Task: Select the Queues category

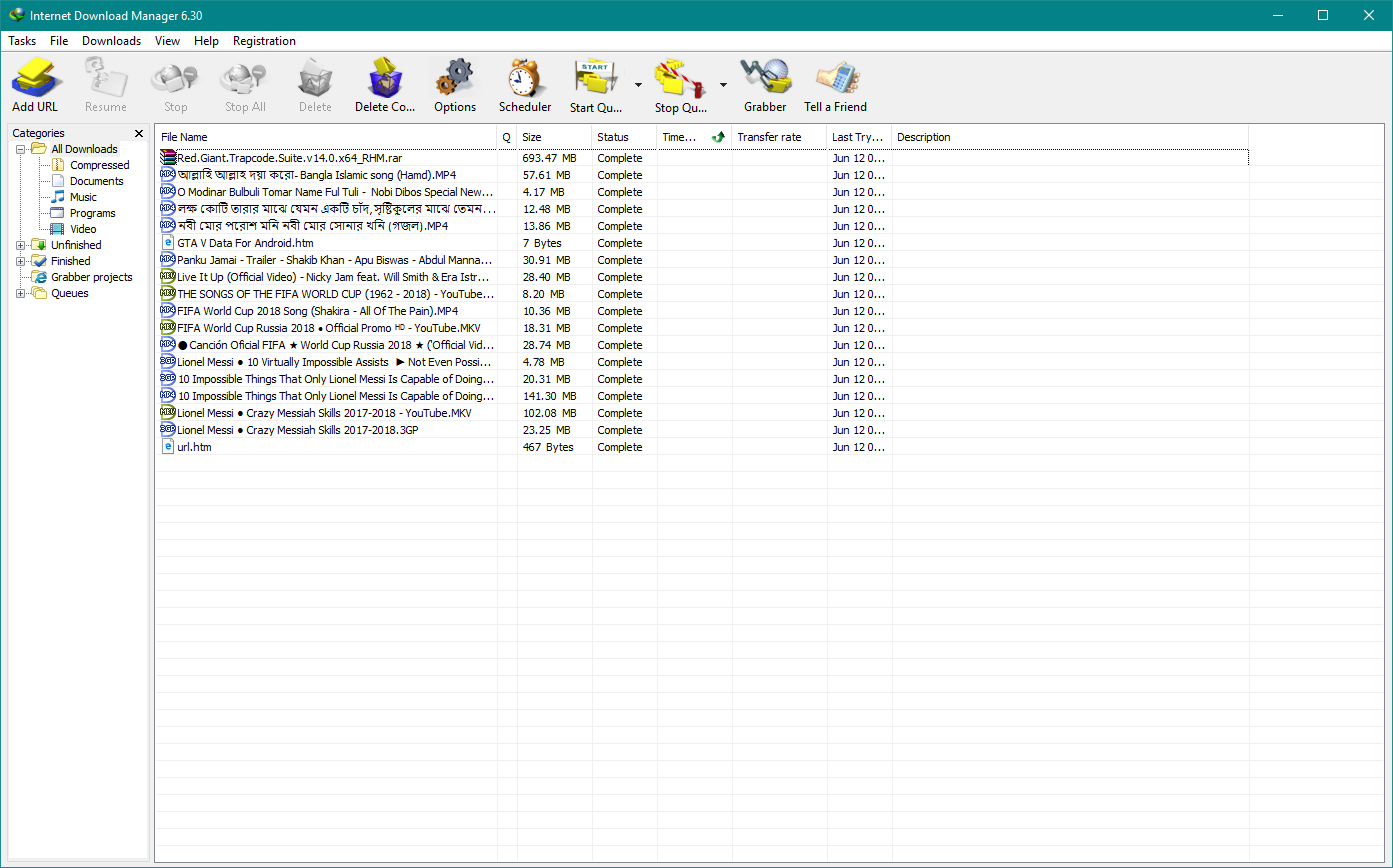Action: 70,293
